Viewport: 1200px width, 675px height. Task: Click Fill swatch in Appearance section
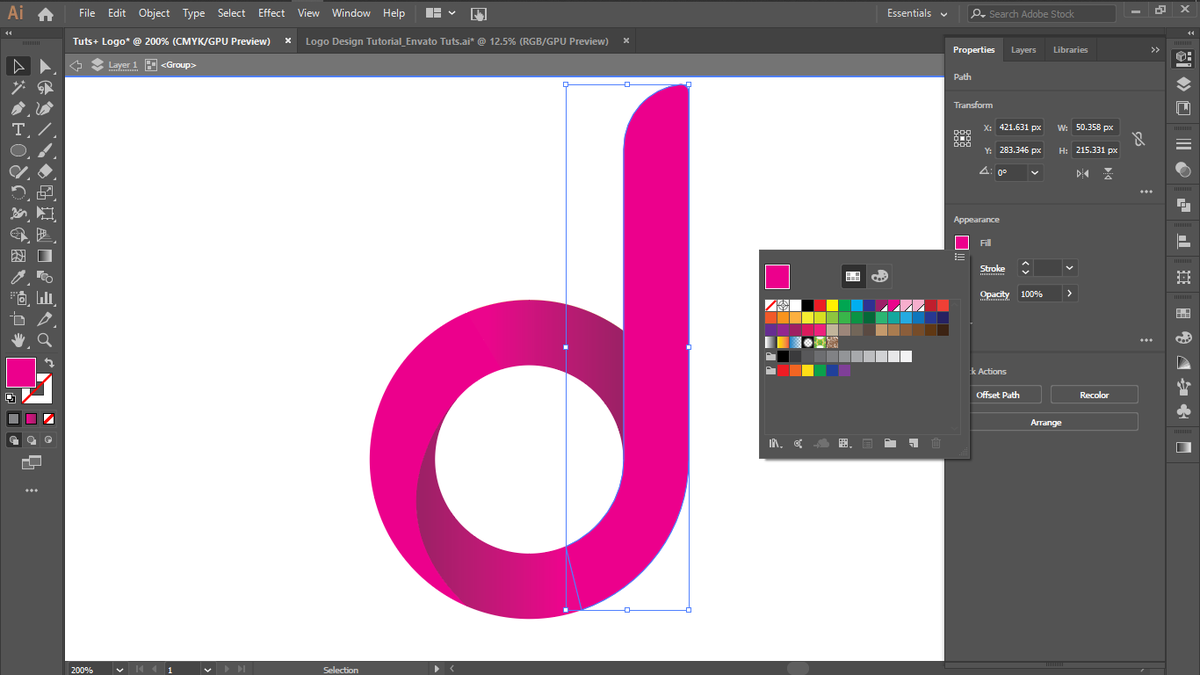[x=962, y=243]
